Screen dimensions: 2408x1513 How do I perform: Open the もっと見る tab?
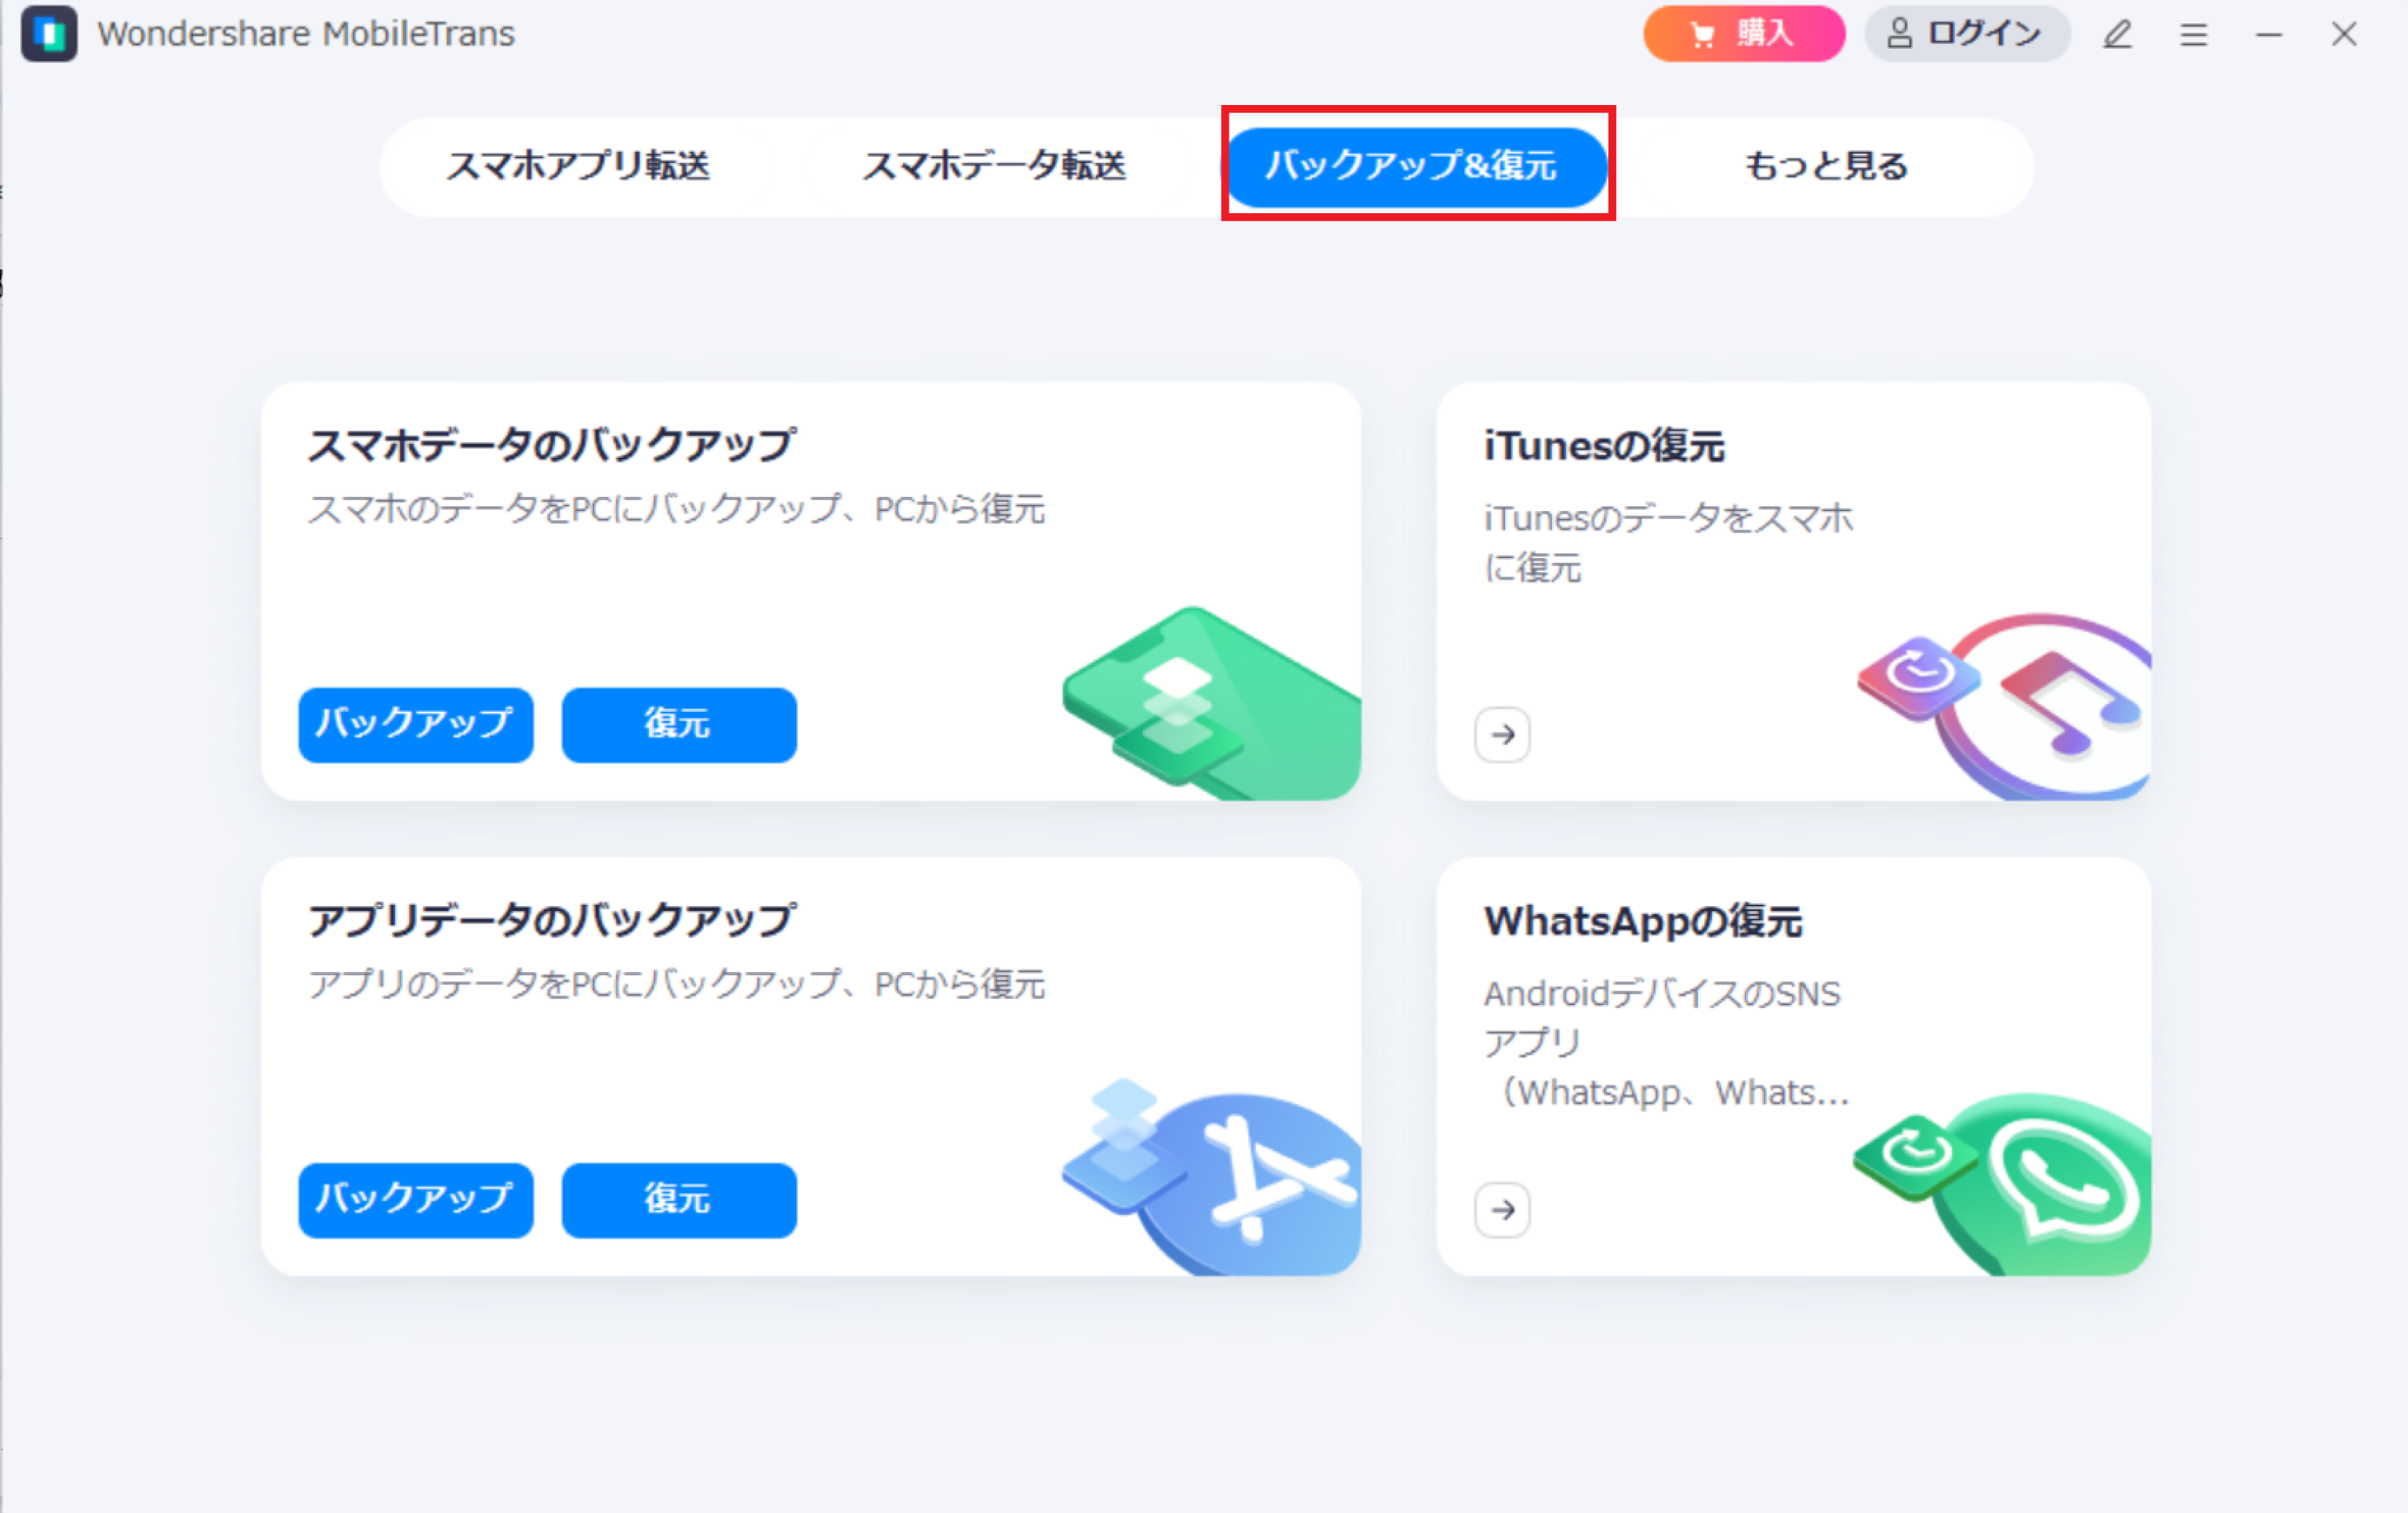[x=1826, y=166]
